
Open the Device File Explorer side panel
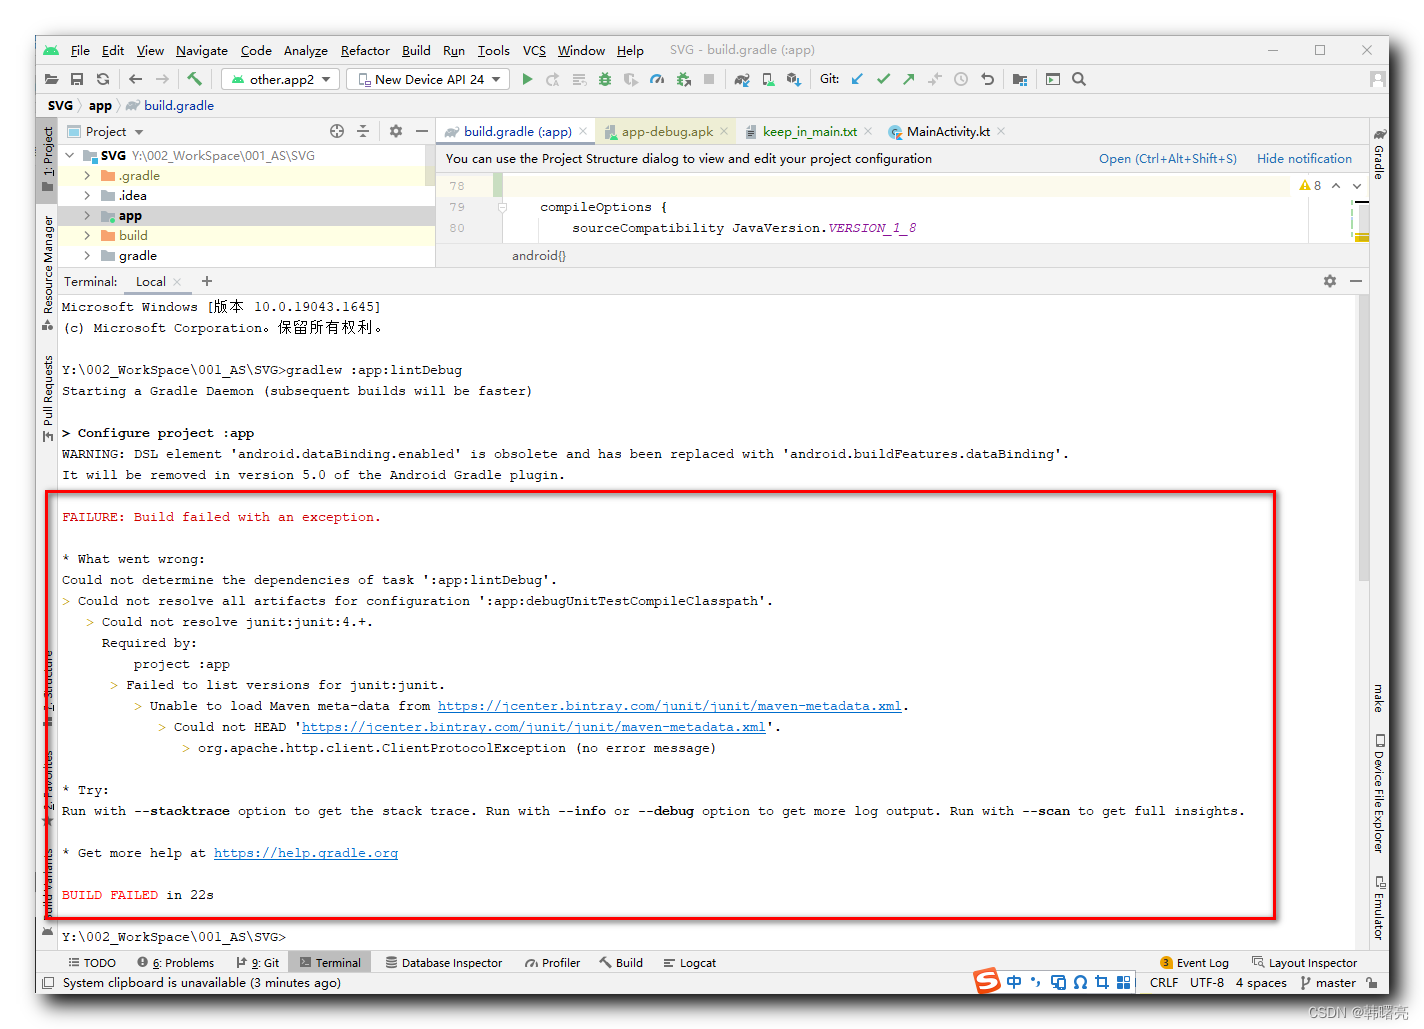coord(1379,793)
